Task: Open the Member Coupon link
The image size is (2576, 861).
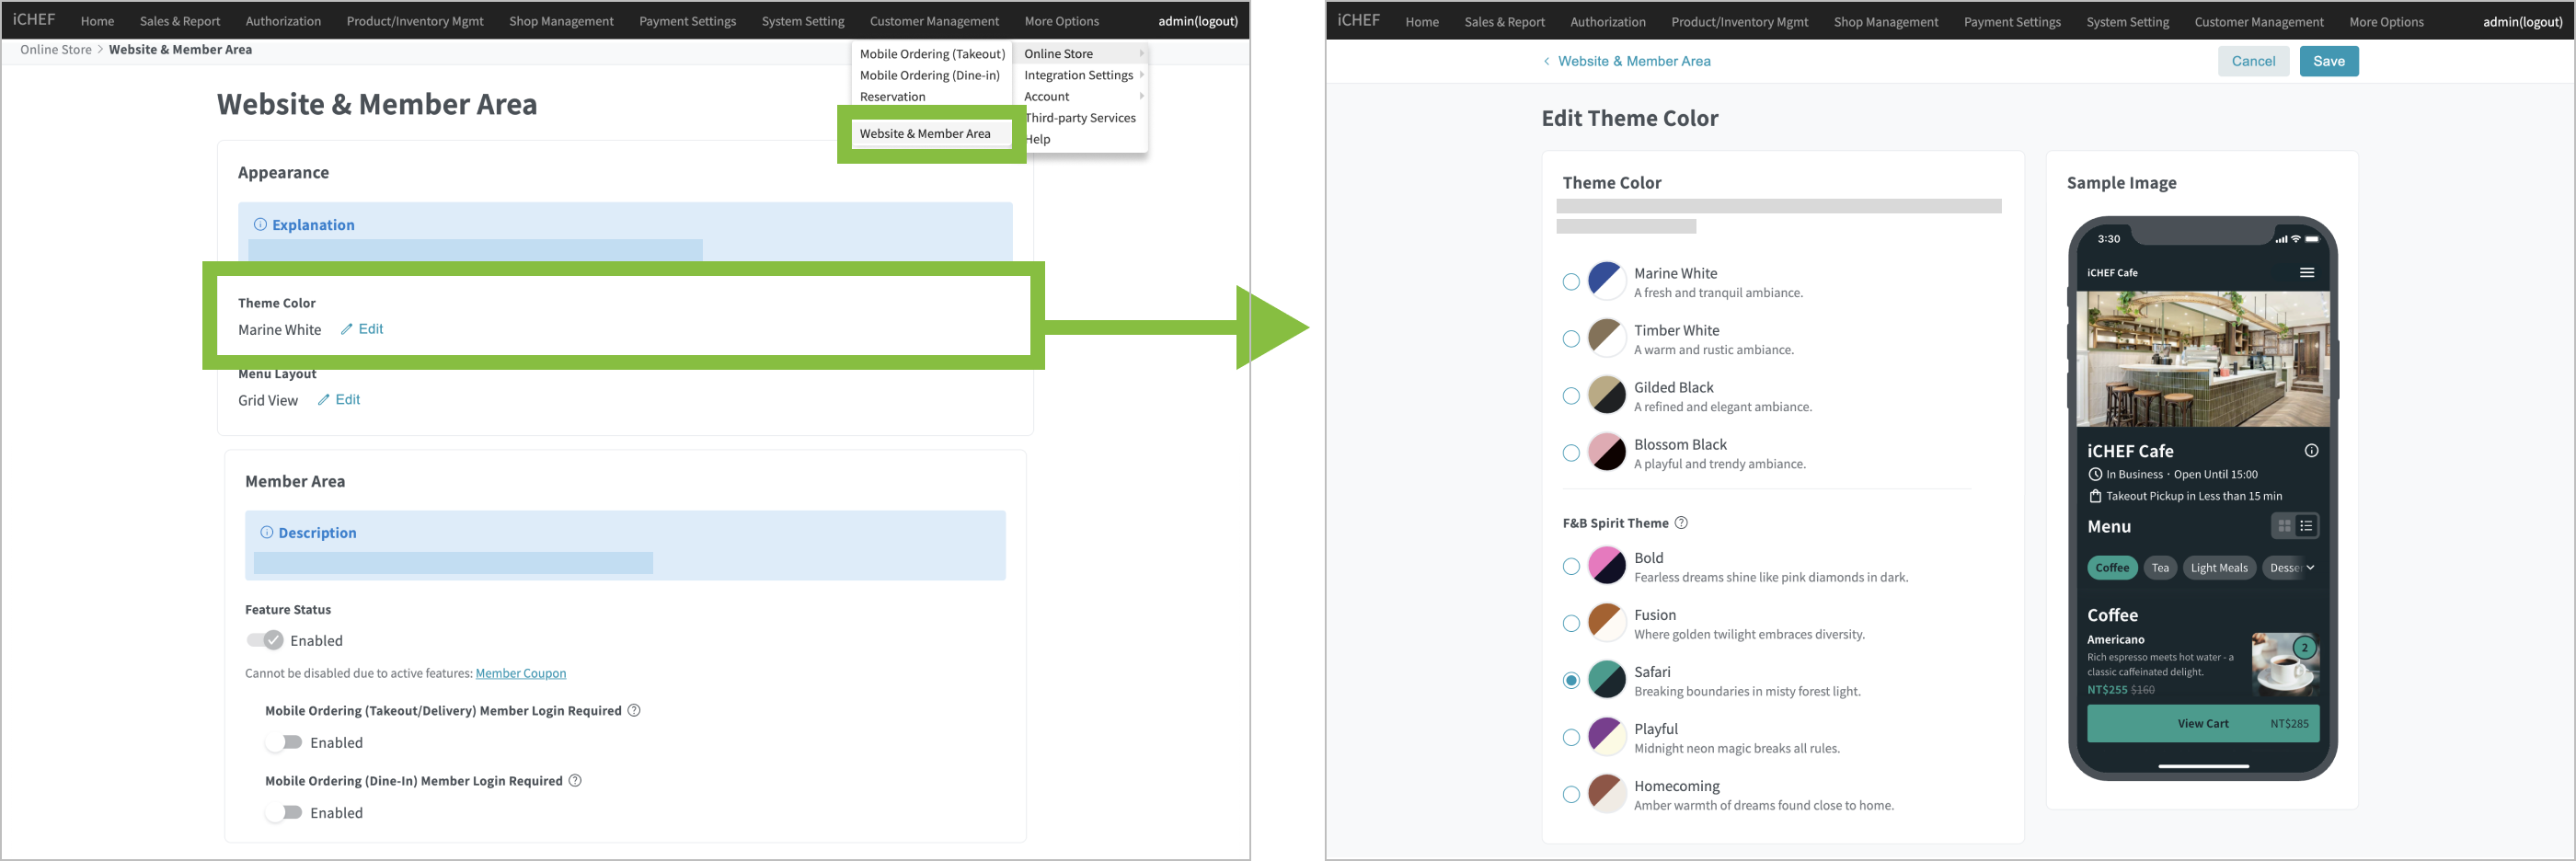Action: [x=520, y=674]
